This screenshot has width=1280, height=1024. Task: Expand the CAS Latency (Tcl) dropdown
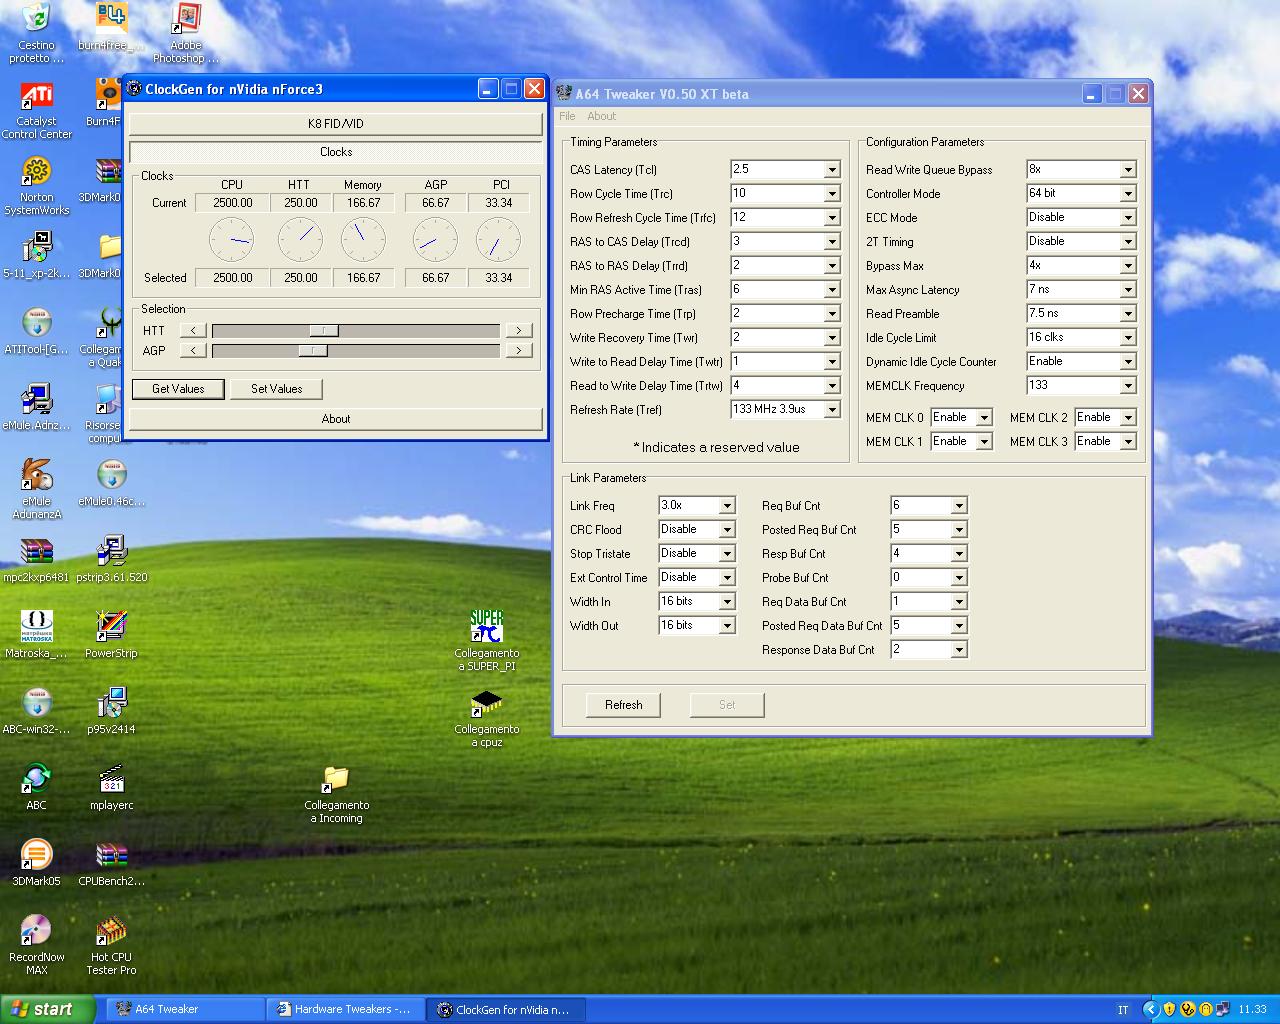click(x=832, y=170)
